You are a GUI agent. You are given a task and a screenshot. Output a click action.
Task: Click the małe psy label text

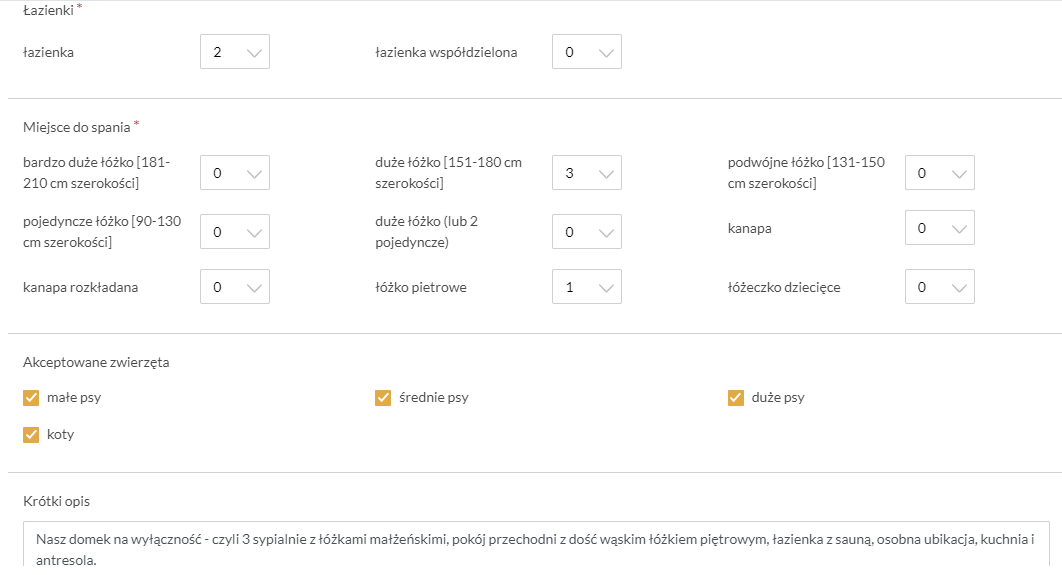(x=74, y=398)
